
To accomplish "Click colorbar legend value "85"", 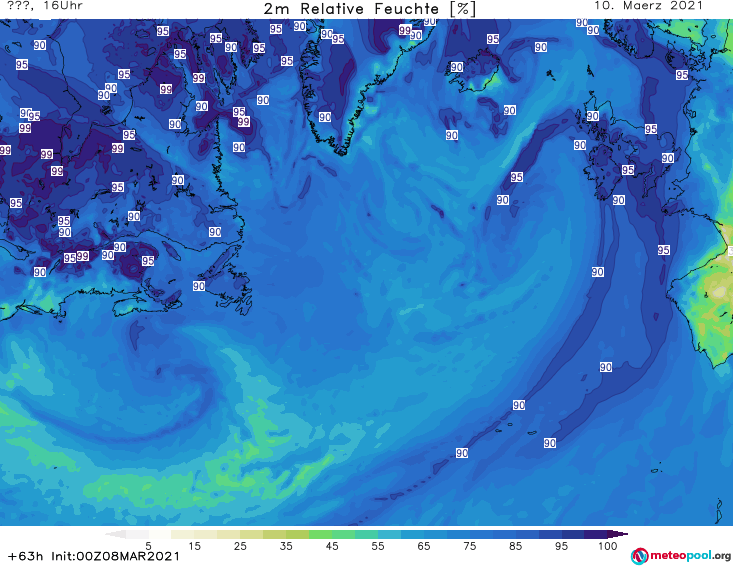I will click(515, 545).
